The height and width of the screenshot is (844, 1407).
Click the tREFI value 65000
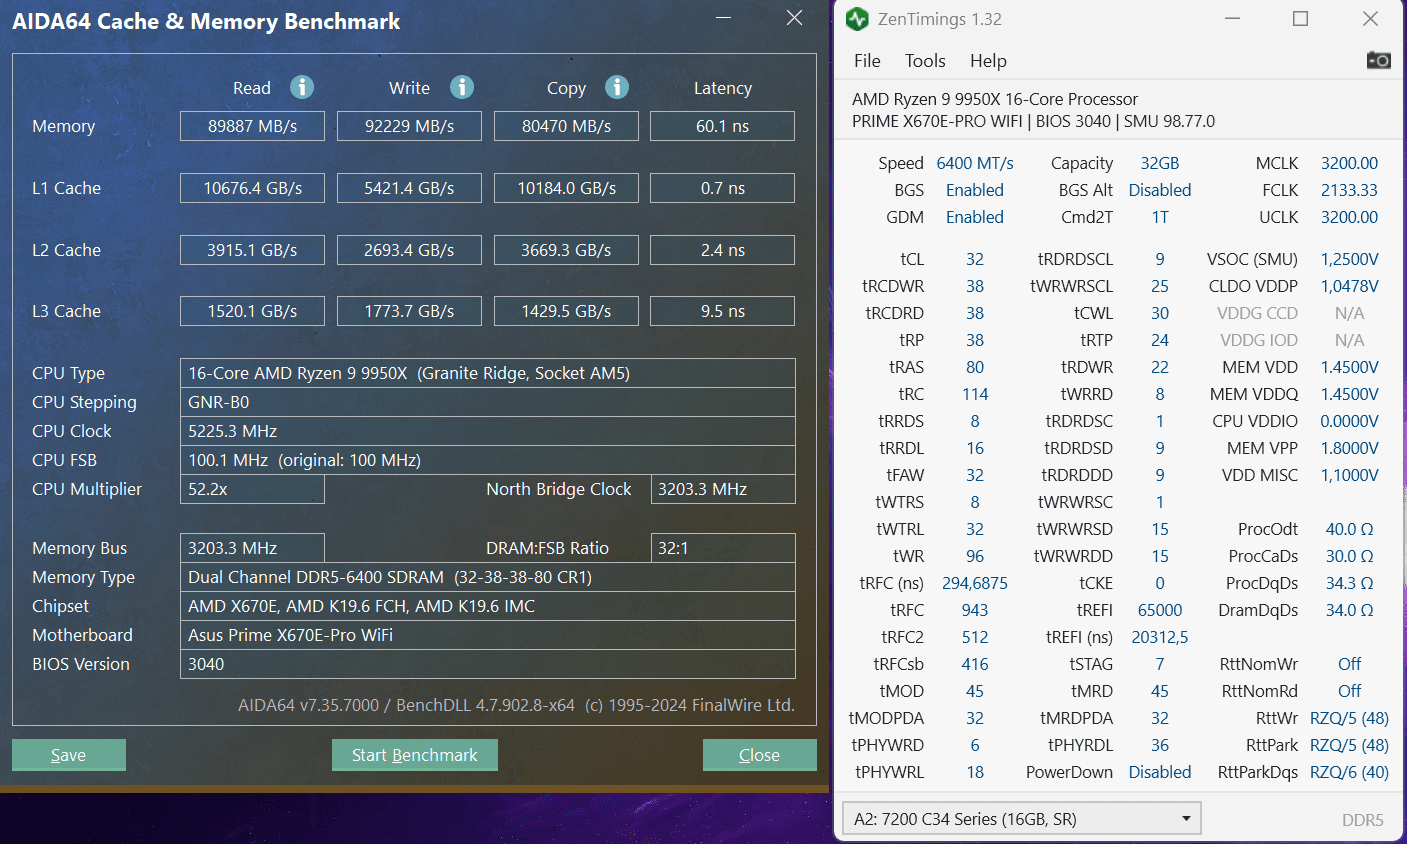(1160, 610)
